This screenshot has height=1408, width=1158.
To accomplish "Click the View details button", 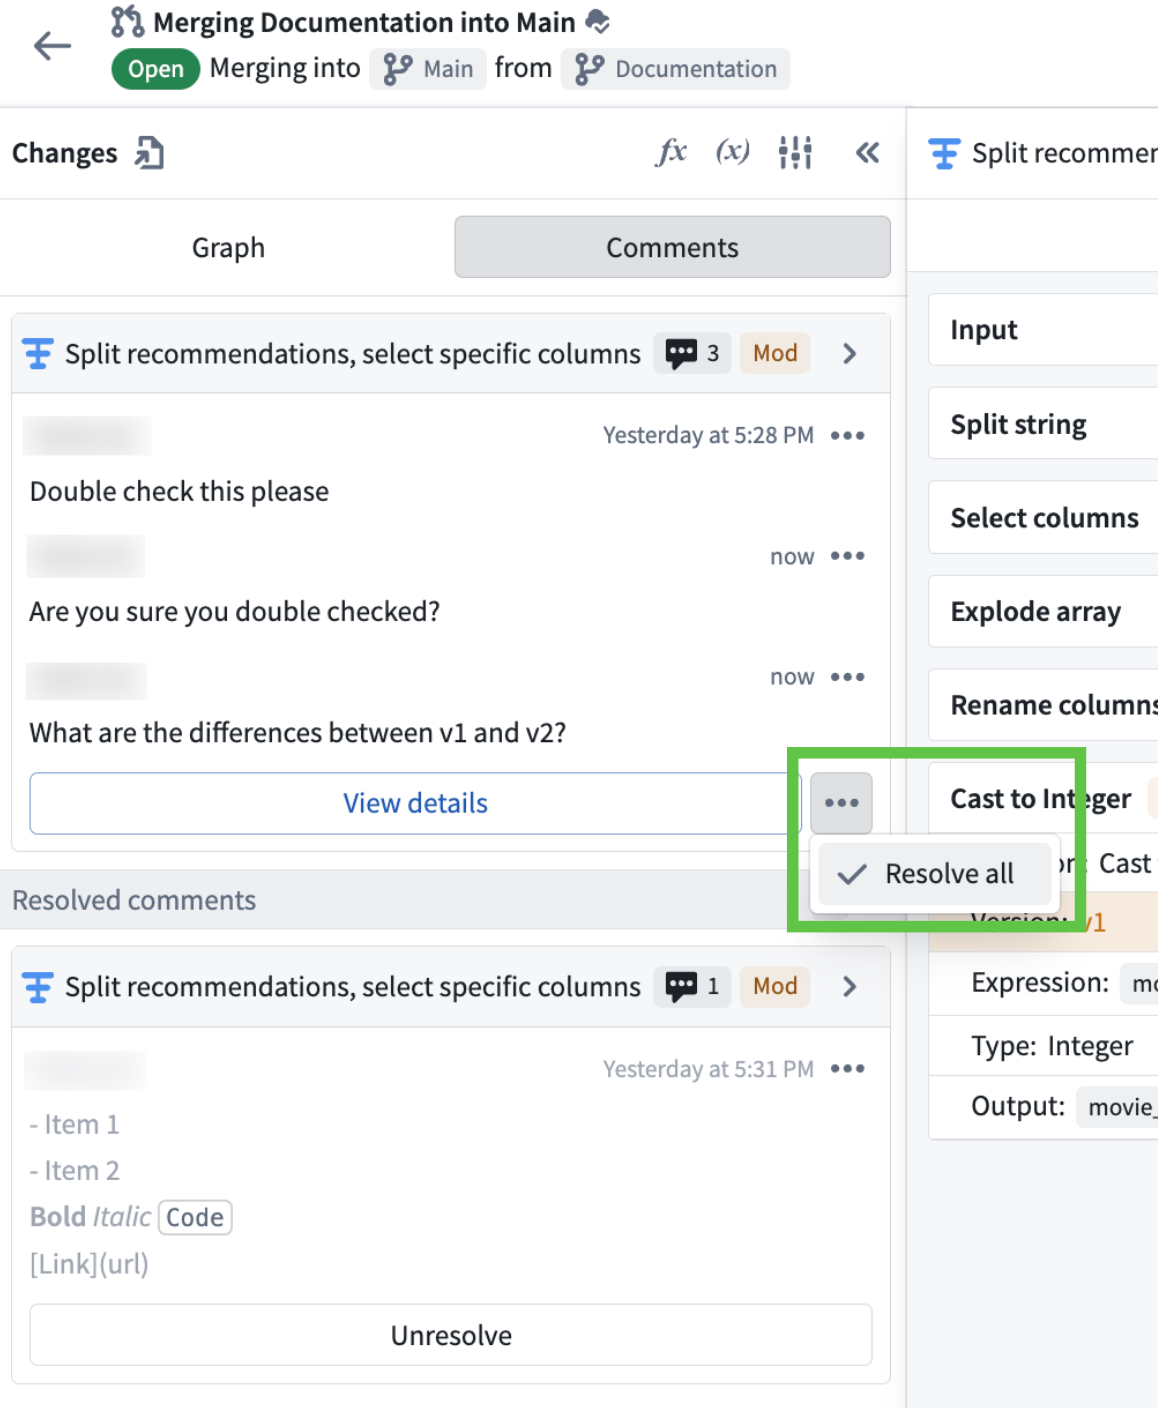I will coord(415,803).
